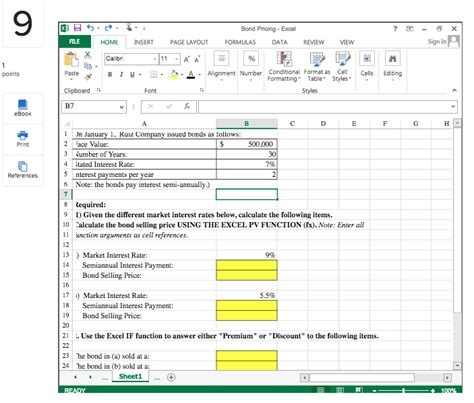Add a new sheet with plus icon
The width and height of the screenshot is (474, 403).
click(x=171, y=377)
